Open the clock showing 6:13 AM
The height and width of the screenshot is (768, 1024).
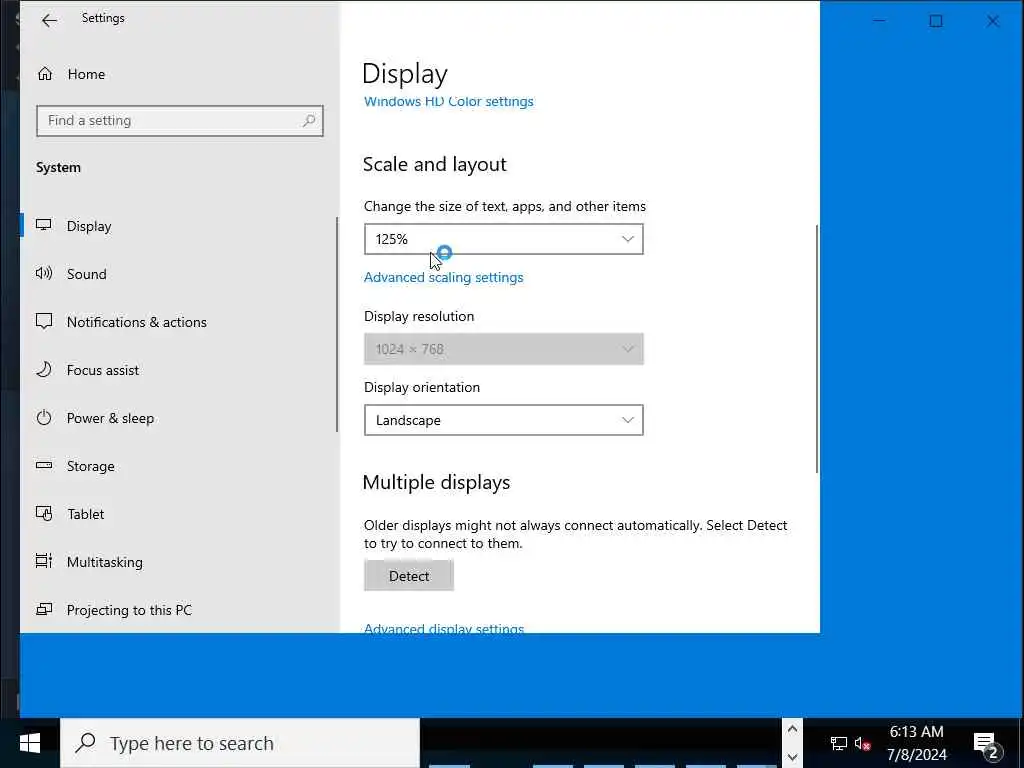tap(916, 743)
